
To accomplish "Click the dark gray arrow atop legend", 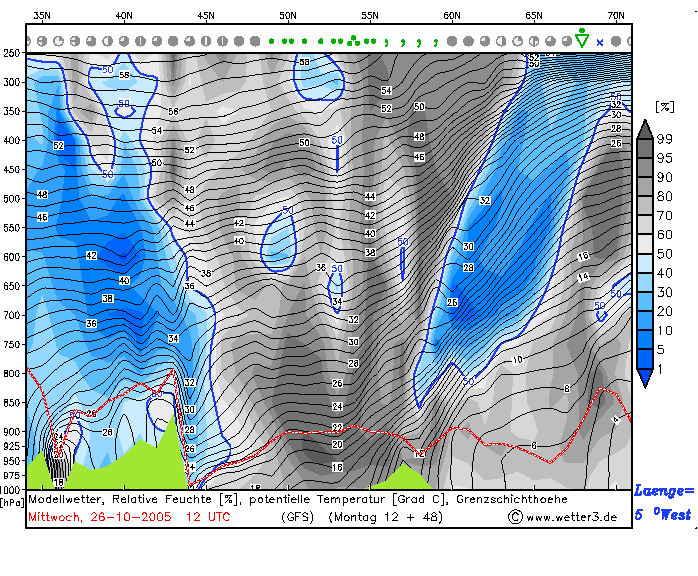I will [645, 130].
